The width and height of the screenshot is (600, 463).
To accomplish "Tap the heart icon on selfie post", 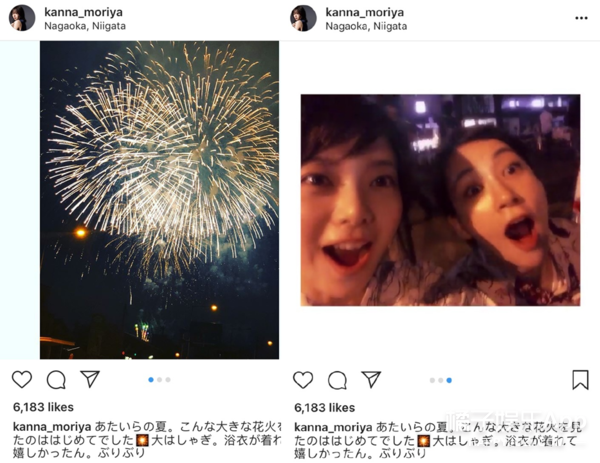I will pos(303,380).
